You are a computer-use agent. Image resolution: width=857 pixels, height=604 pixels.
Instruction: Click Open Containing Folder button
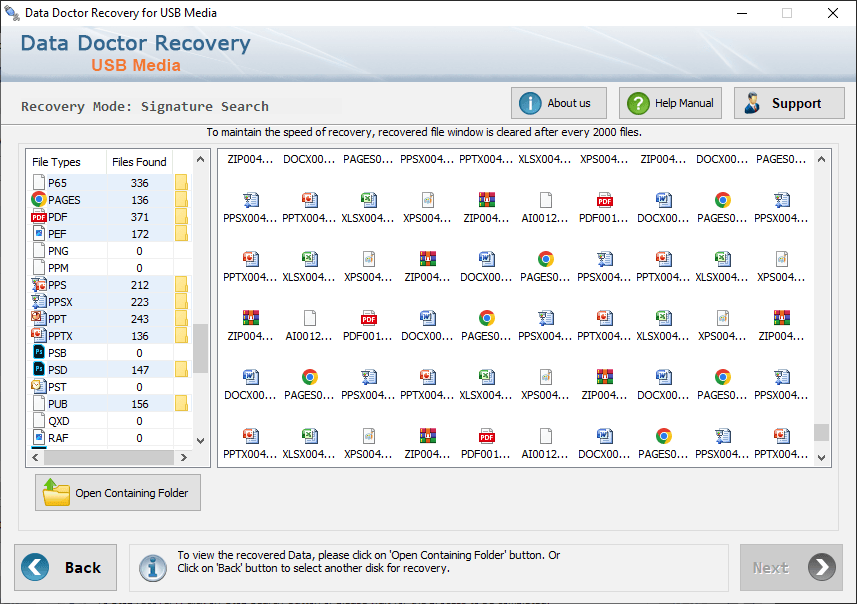pyautogui.click(x=118, y=492)
